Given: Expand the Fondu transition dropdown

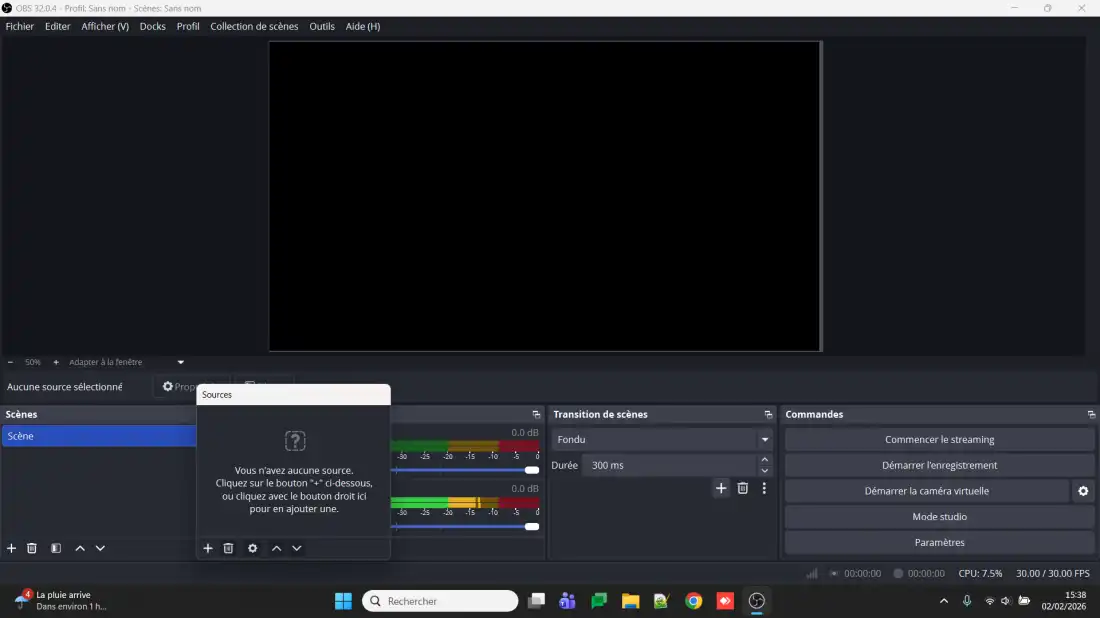Looking at the screenshot, I should click(x=765, y=440).
